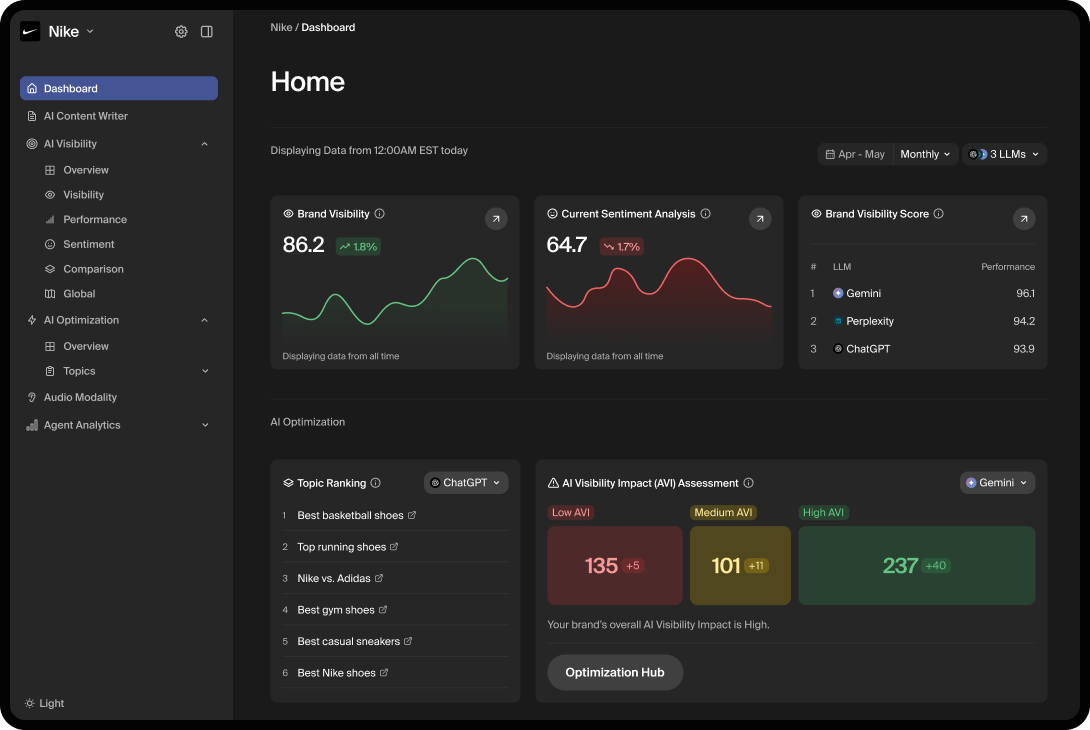Open the Monthly frequency dropdown

point(924,154)
